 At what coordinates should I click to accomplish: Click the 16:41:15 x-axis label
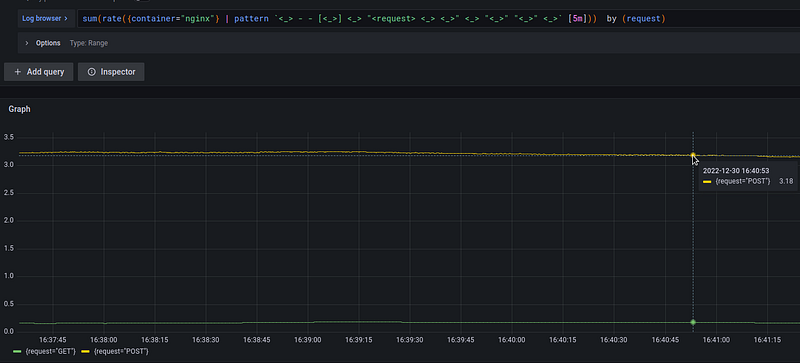pos(767,340)
